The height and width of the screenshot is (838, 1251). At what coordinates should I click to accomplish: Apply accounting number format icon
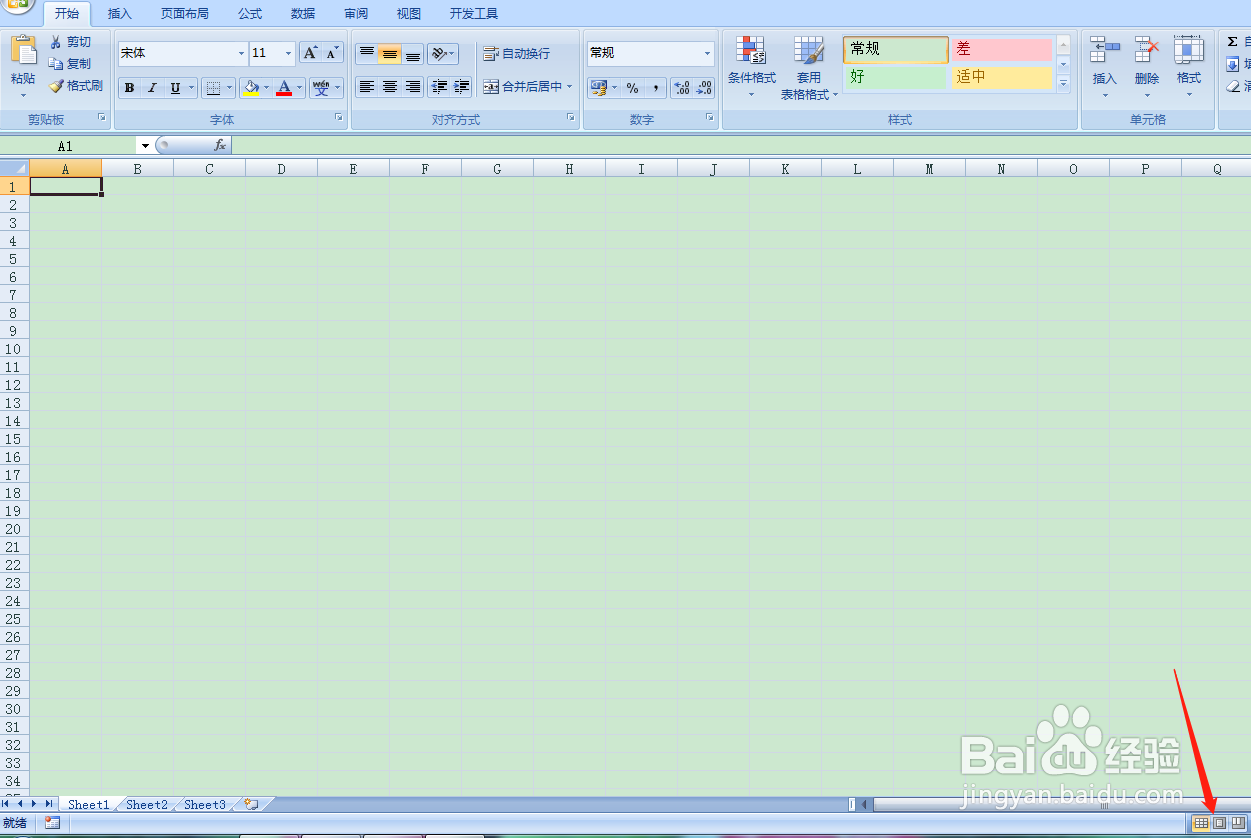pos(598,88)
